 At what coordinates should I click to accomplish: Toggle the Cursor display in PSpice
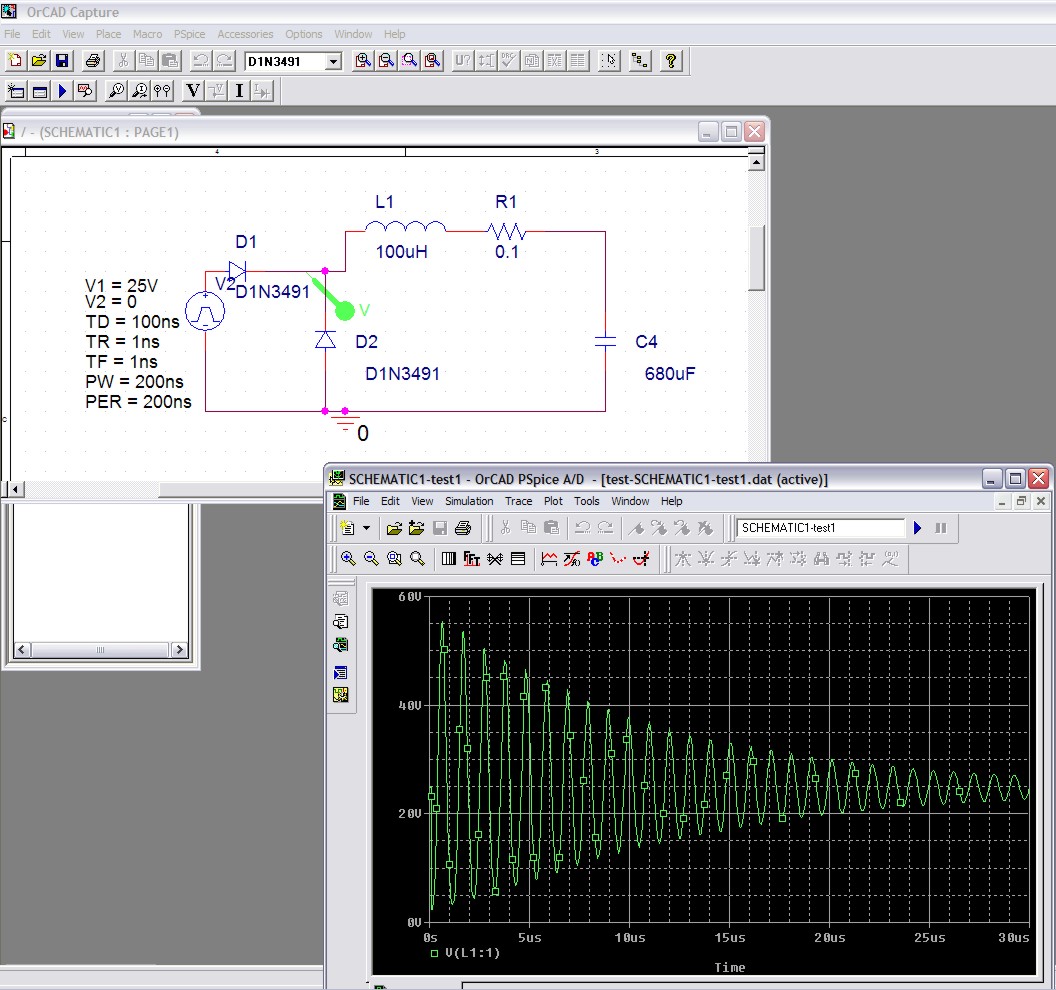coord(640,558)
